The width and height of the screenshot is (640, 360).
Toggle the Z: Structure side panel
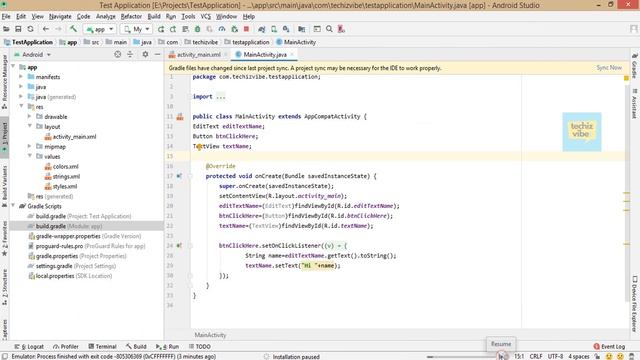point(4,287)
